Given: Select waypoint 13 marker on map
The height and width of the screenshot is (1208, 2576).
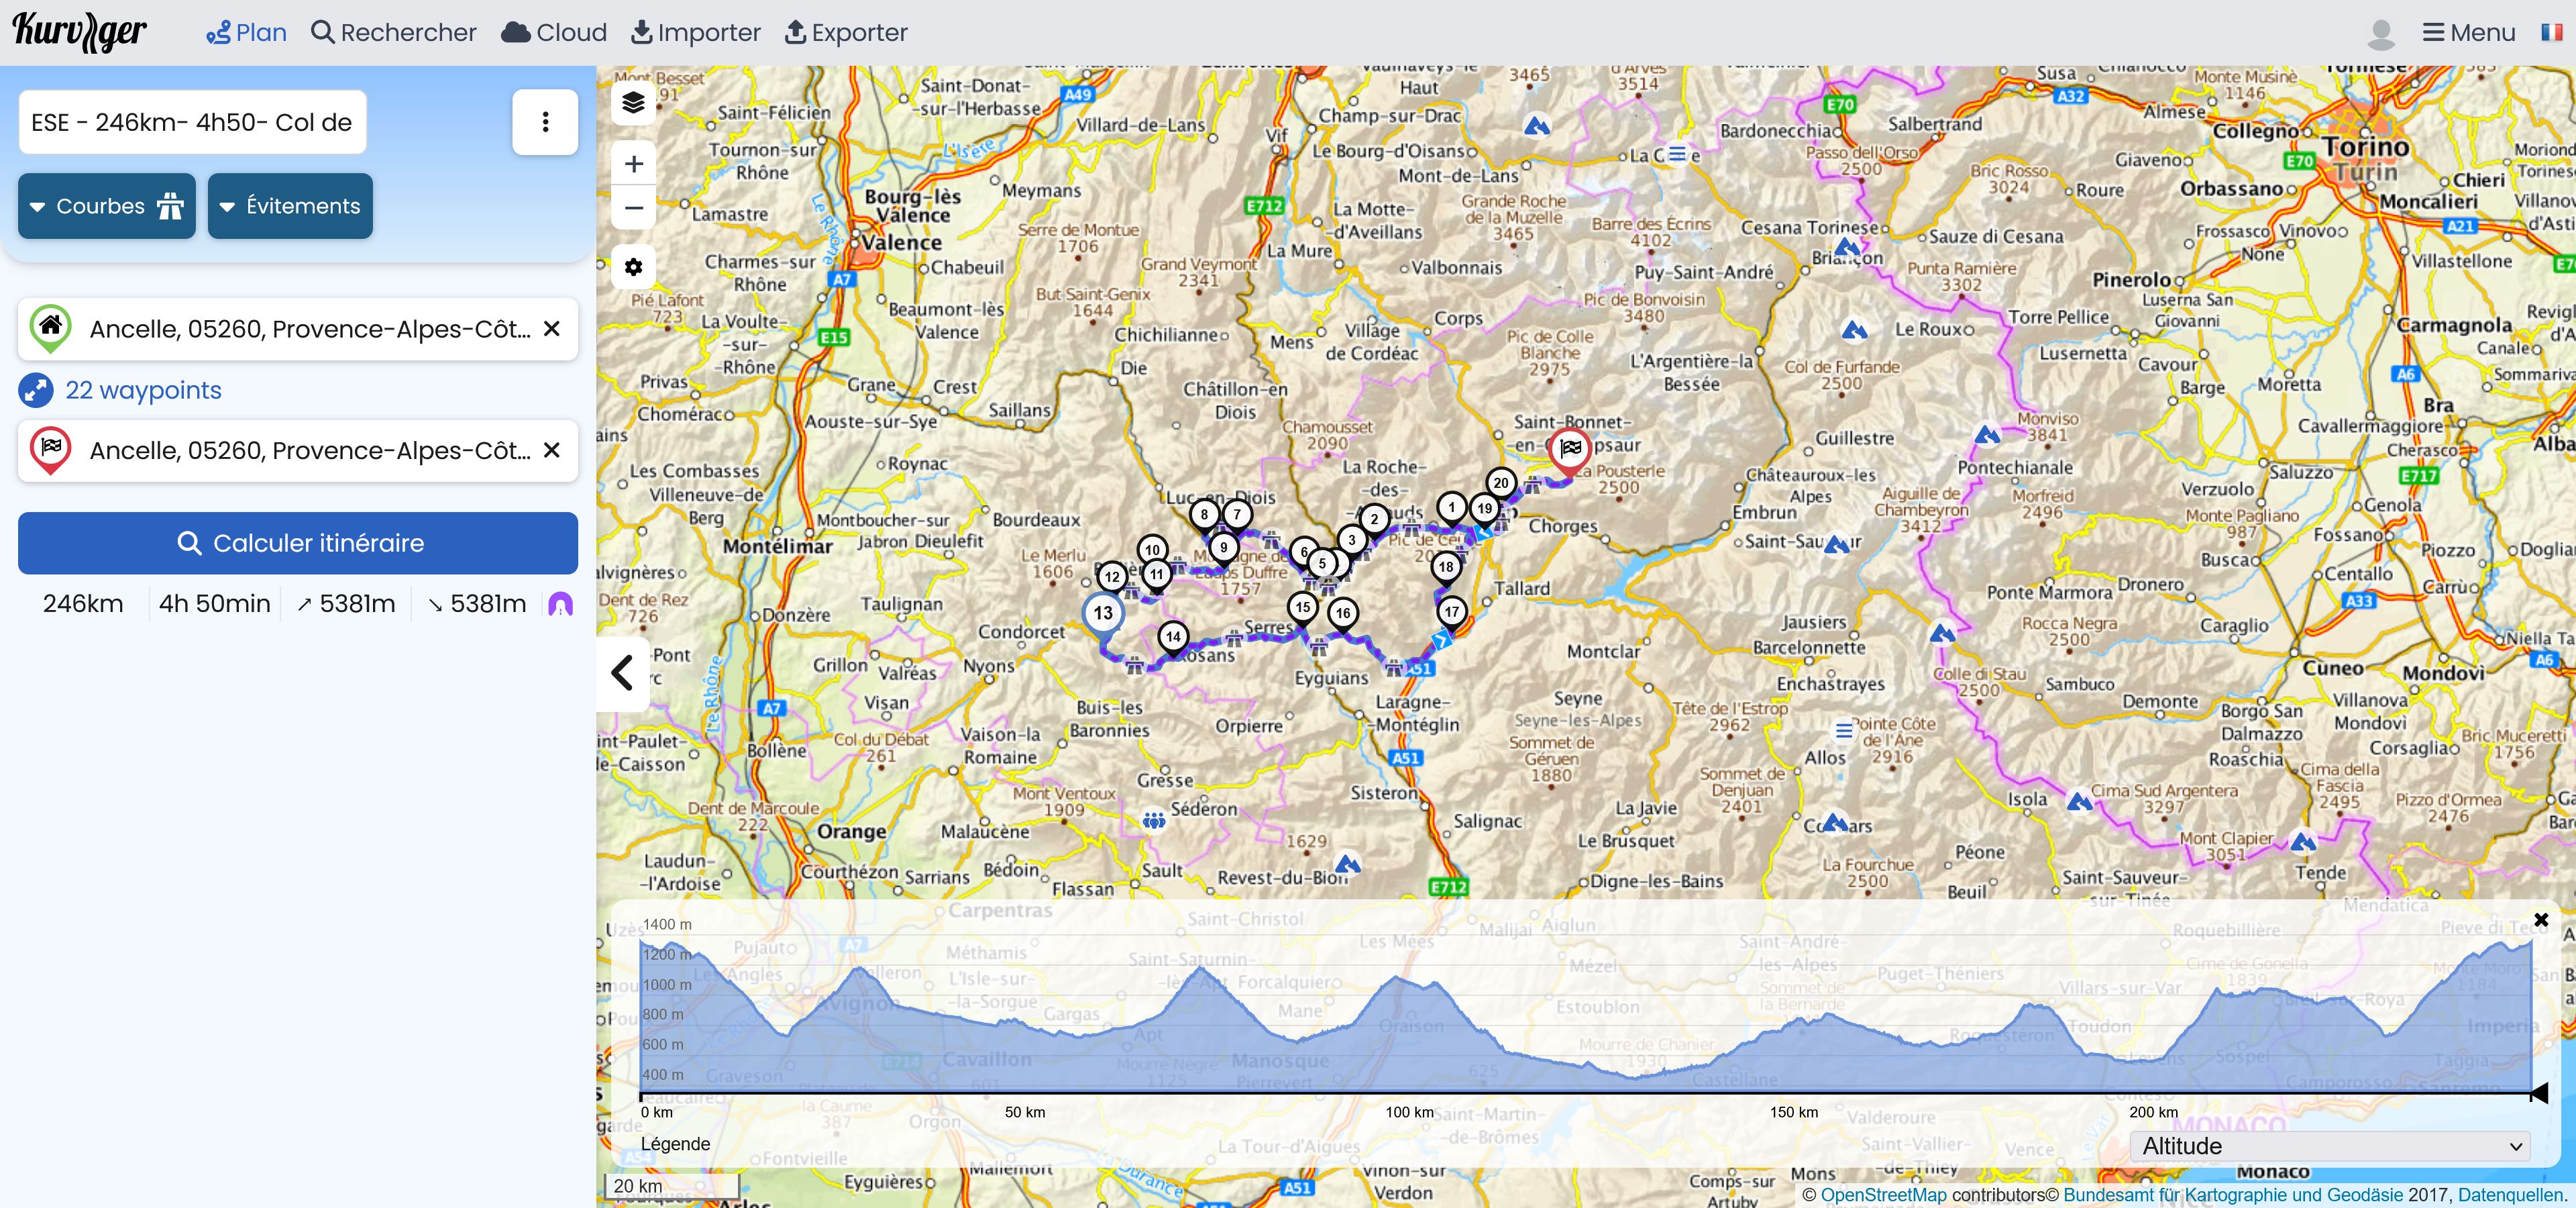Looking at the screenshot, I should tap(1103, 613).
